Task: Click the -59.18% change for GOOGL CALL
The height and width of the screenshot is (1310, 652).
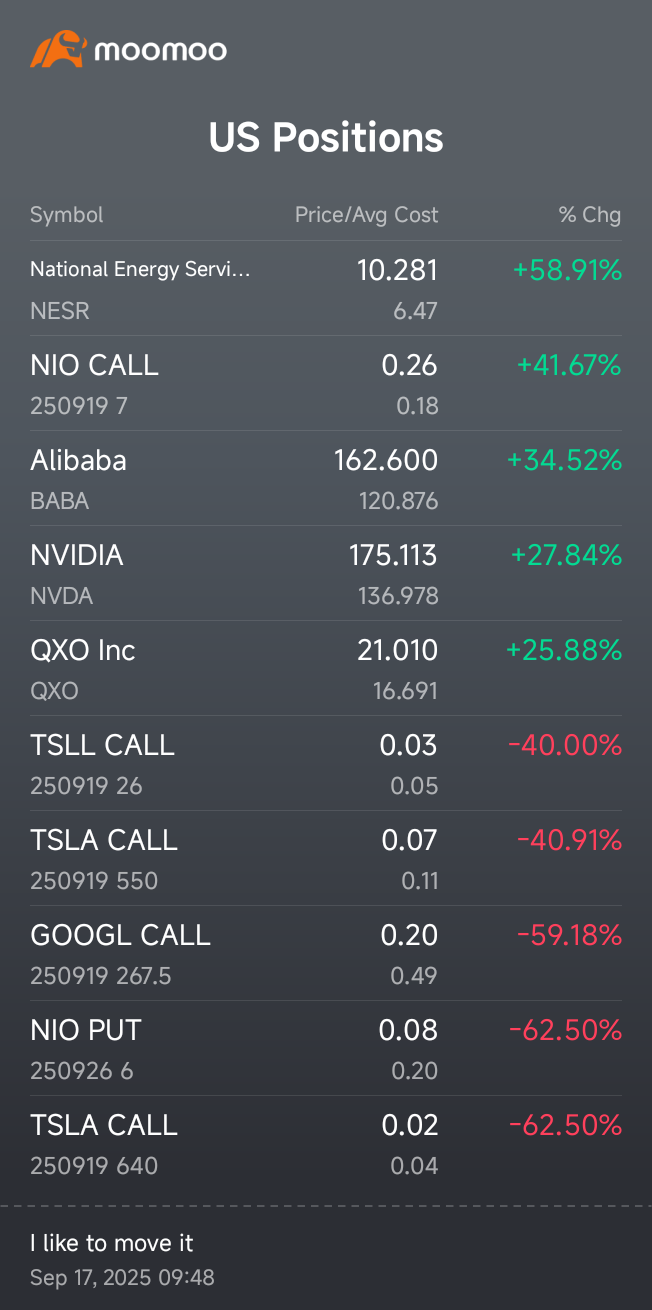Action: pos(569,935)
